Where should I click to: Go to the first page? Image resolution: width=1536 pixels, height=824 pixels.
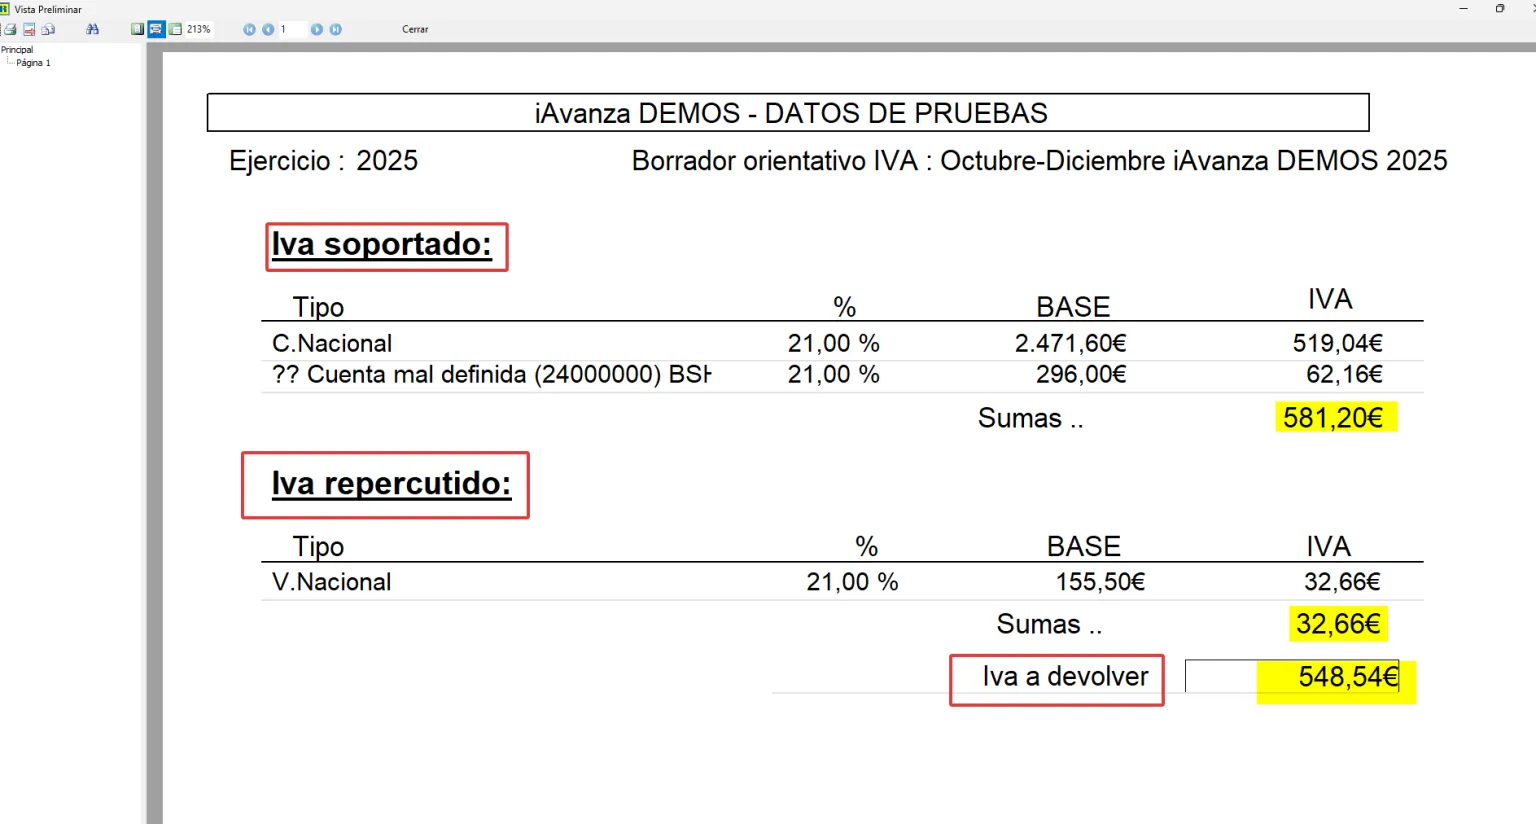[249, 29]
